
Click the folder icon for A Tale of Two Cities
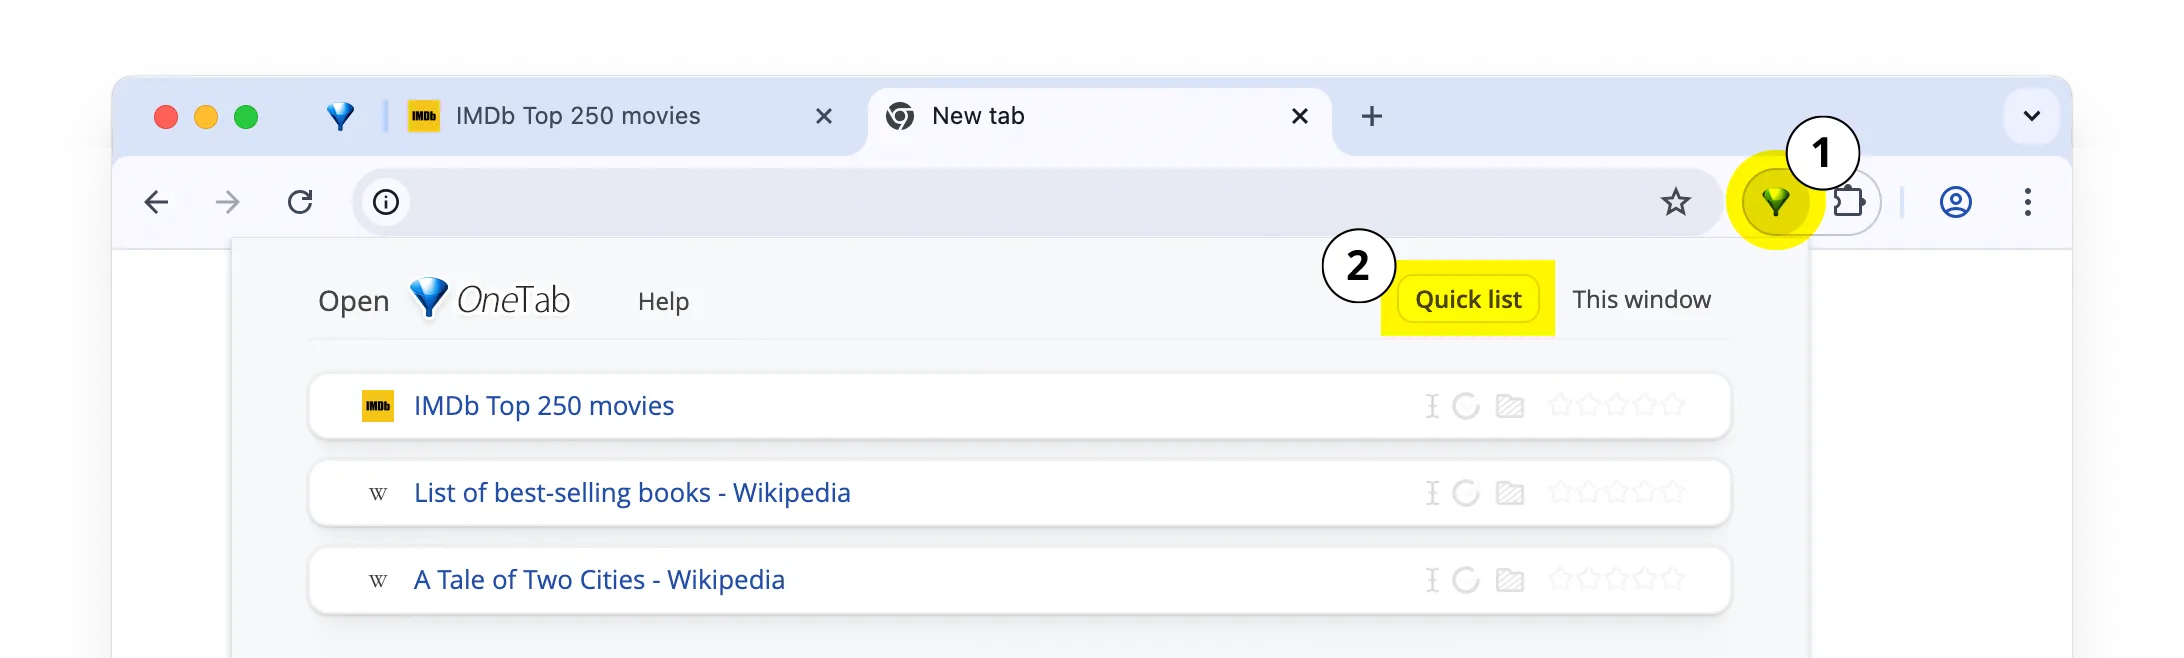(x=1509, y=580)
